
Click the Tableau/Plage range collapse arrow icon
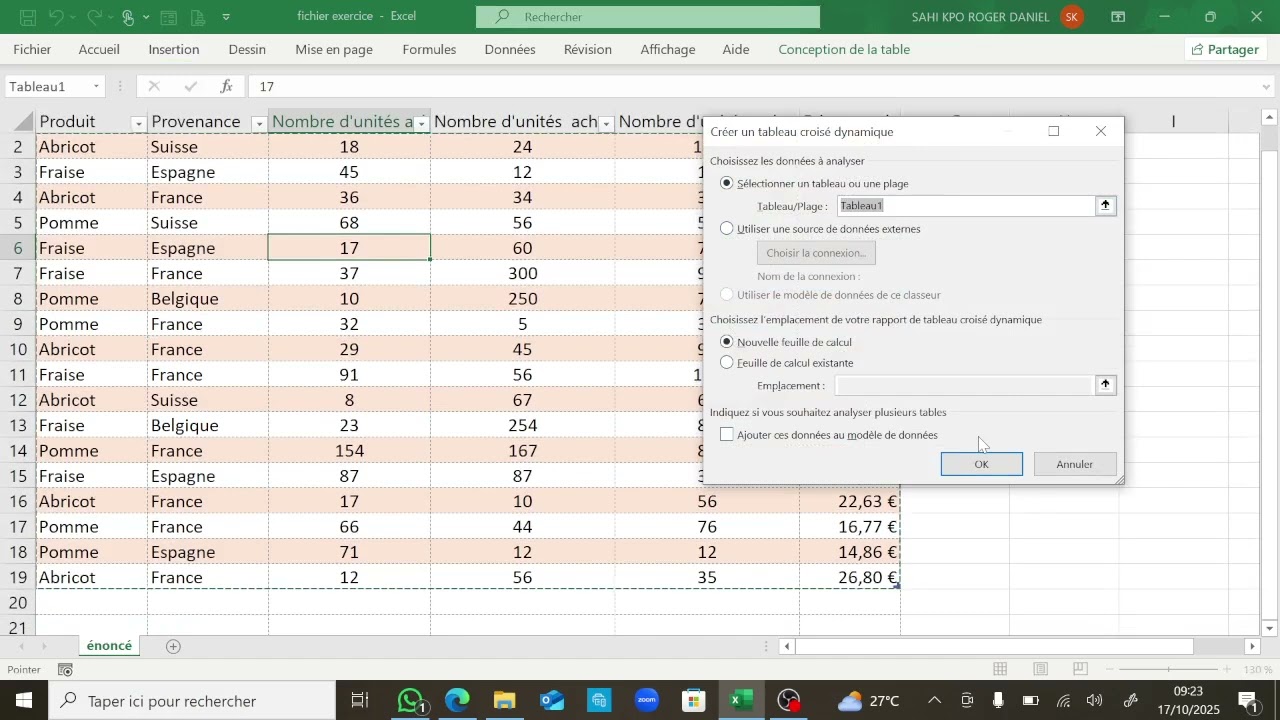(x=1106, y=206)
